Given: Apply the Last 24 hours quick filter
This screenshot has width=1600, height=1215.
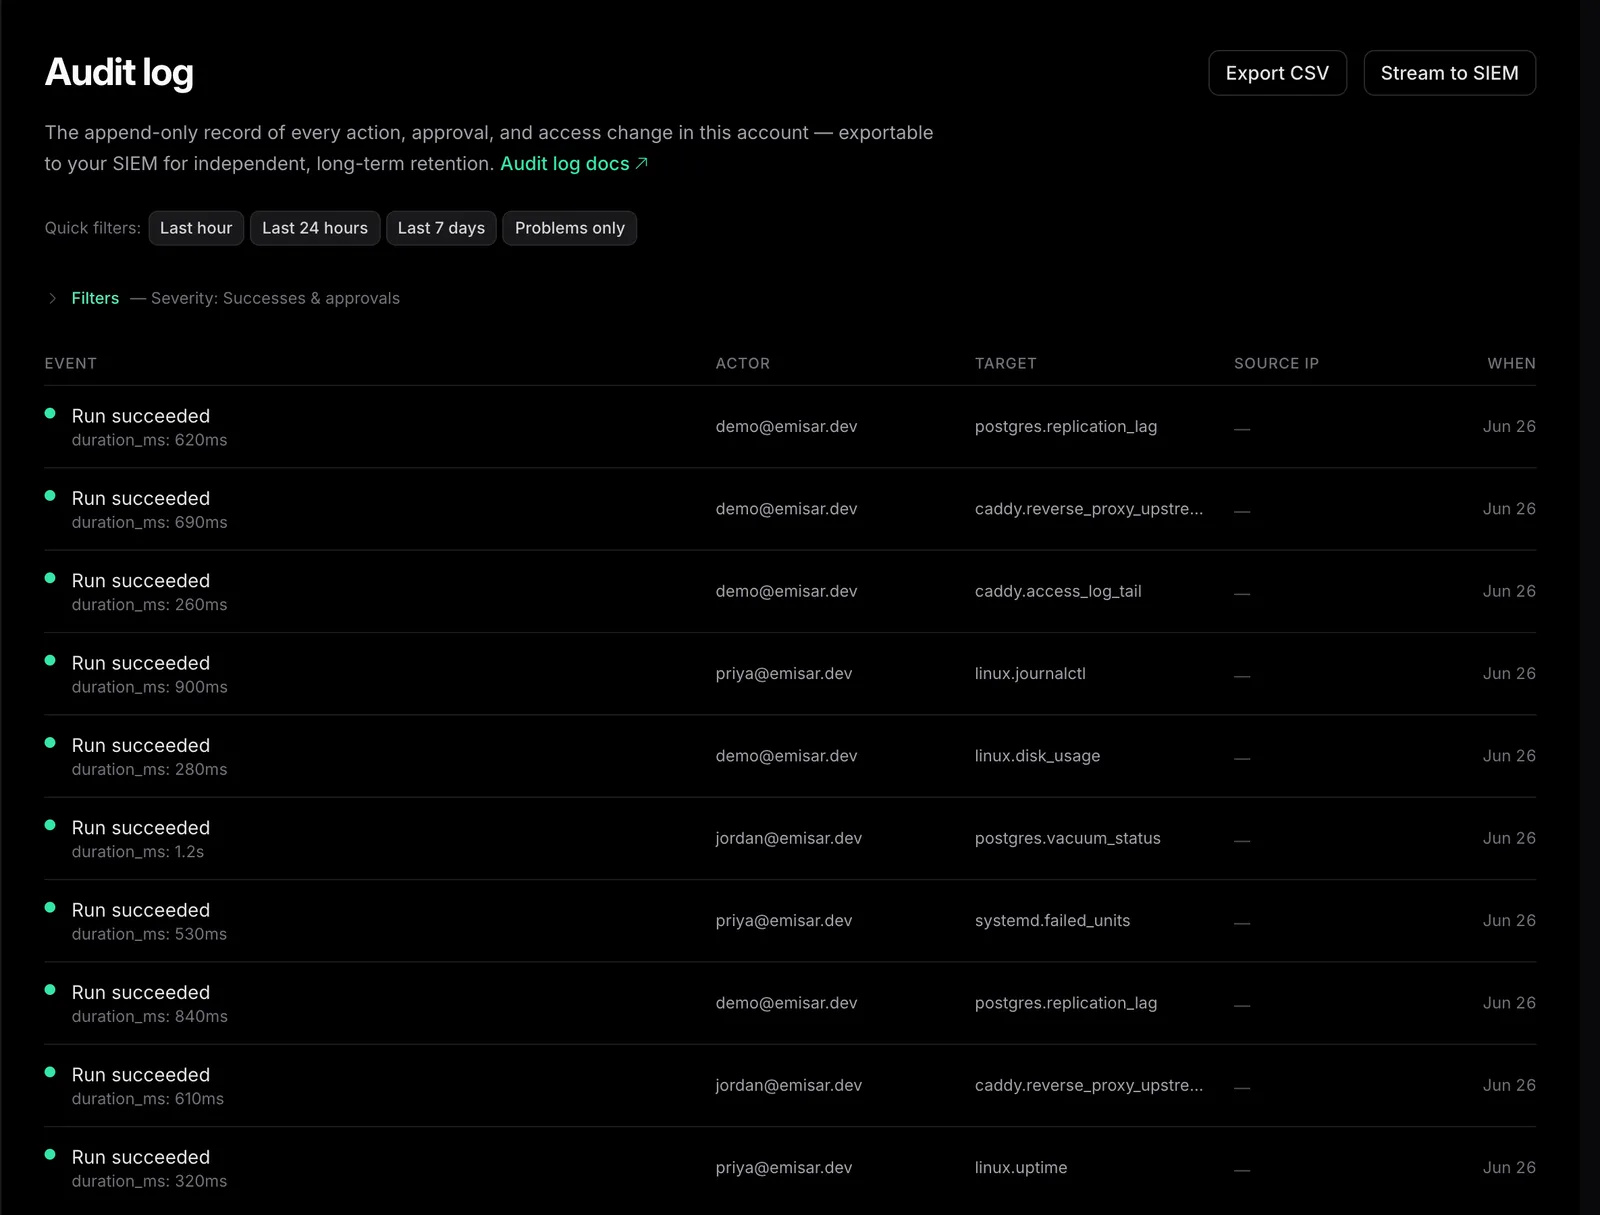Looking at the screenshot, I should point(315,228).
